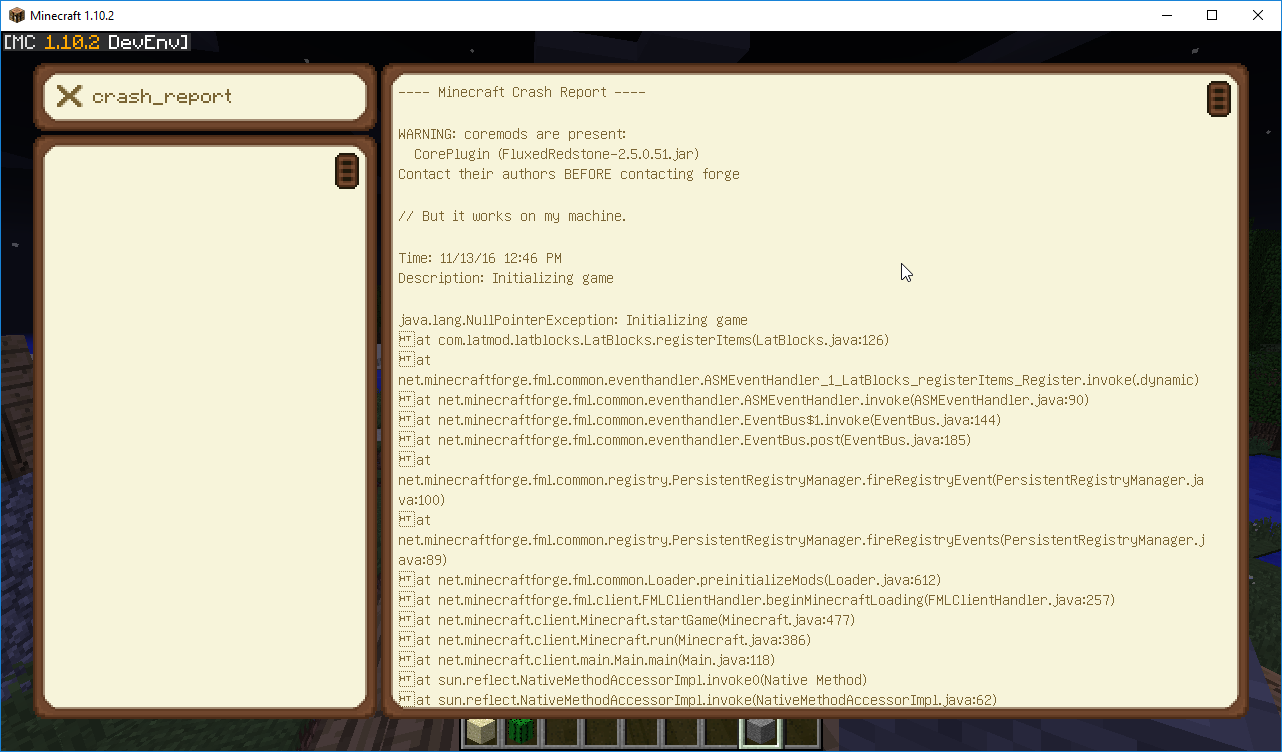Click the tab glyph before Minecraft.startGame line
The width and height of the screenshot is (1282, 752).
tap(406, 620)
